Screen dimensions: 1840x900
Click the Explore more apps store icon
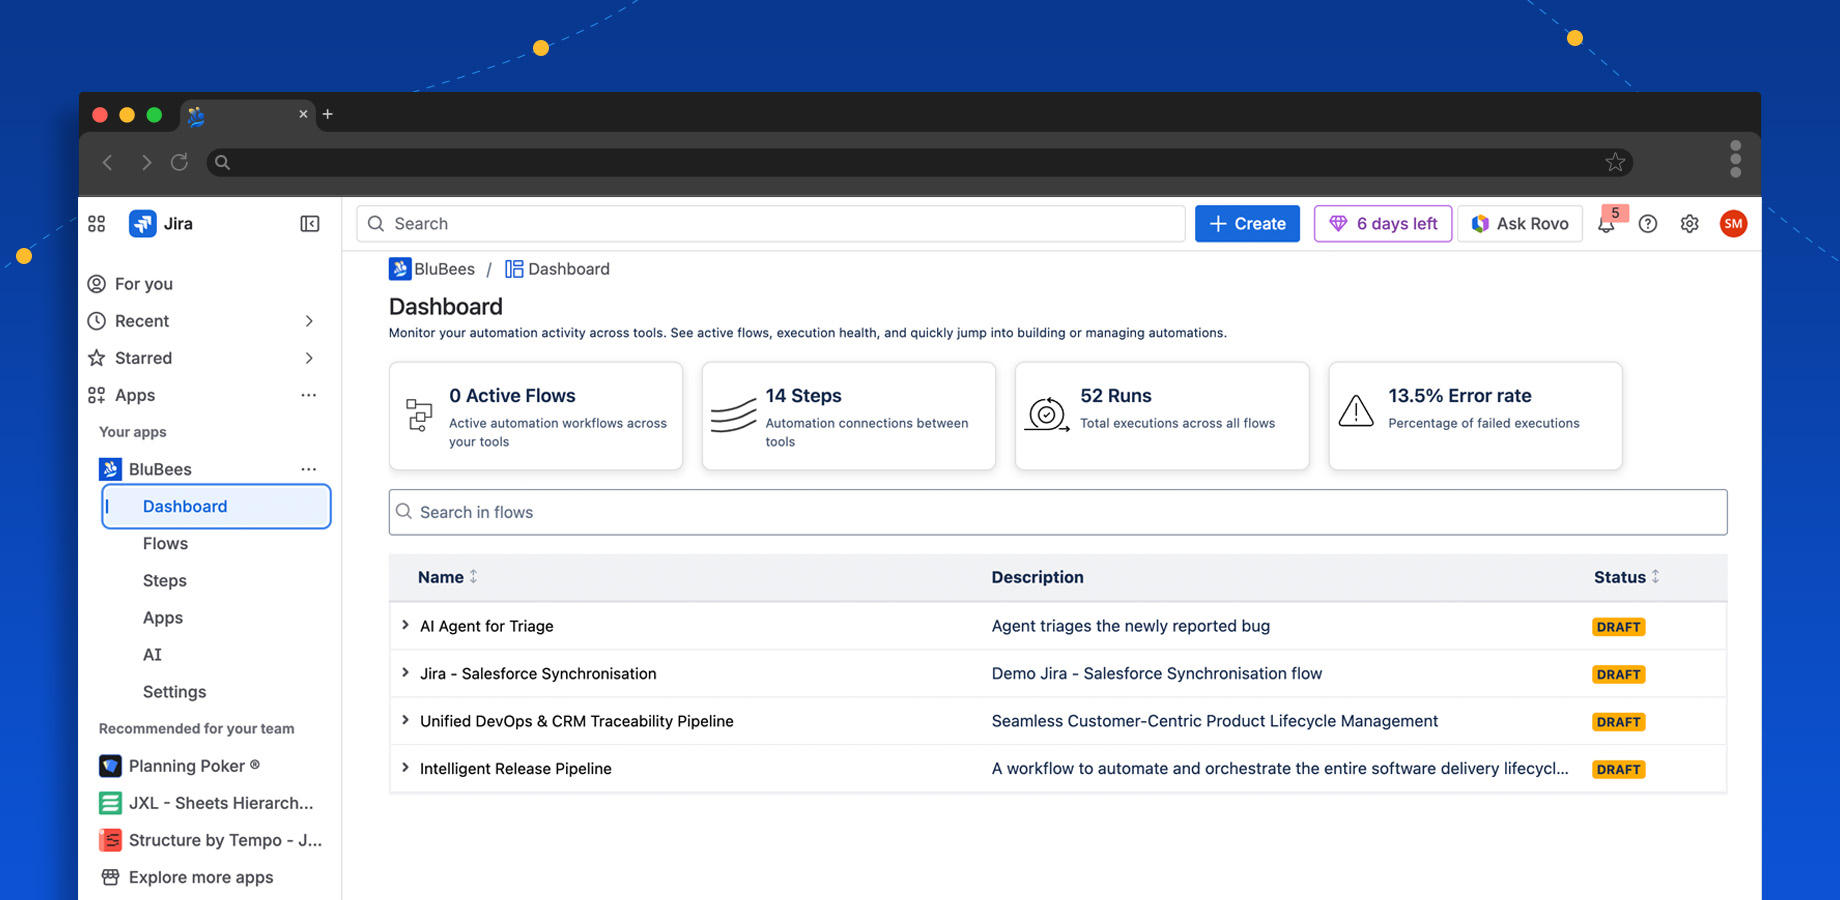pos(110,877)
